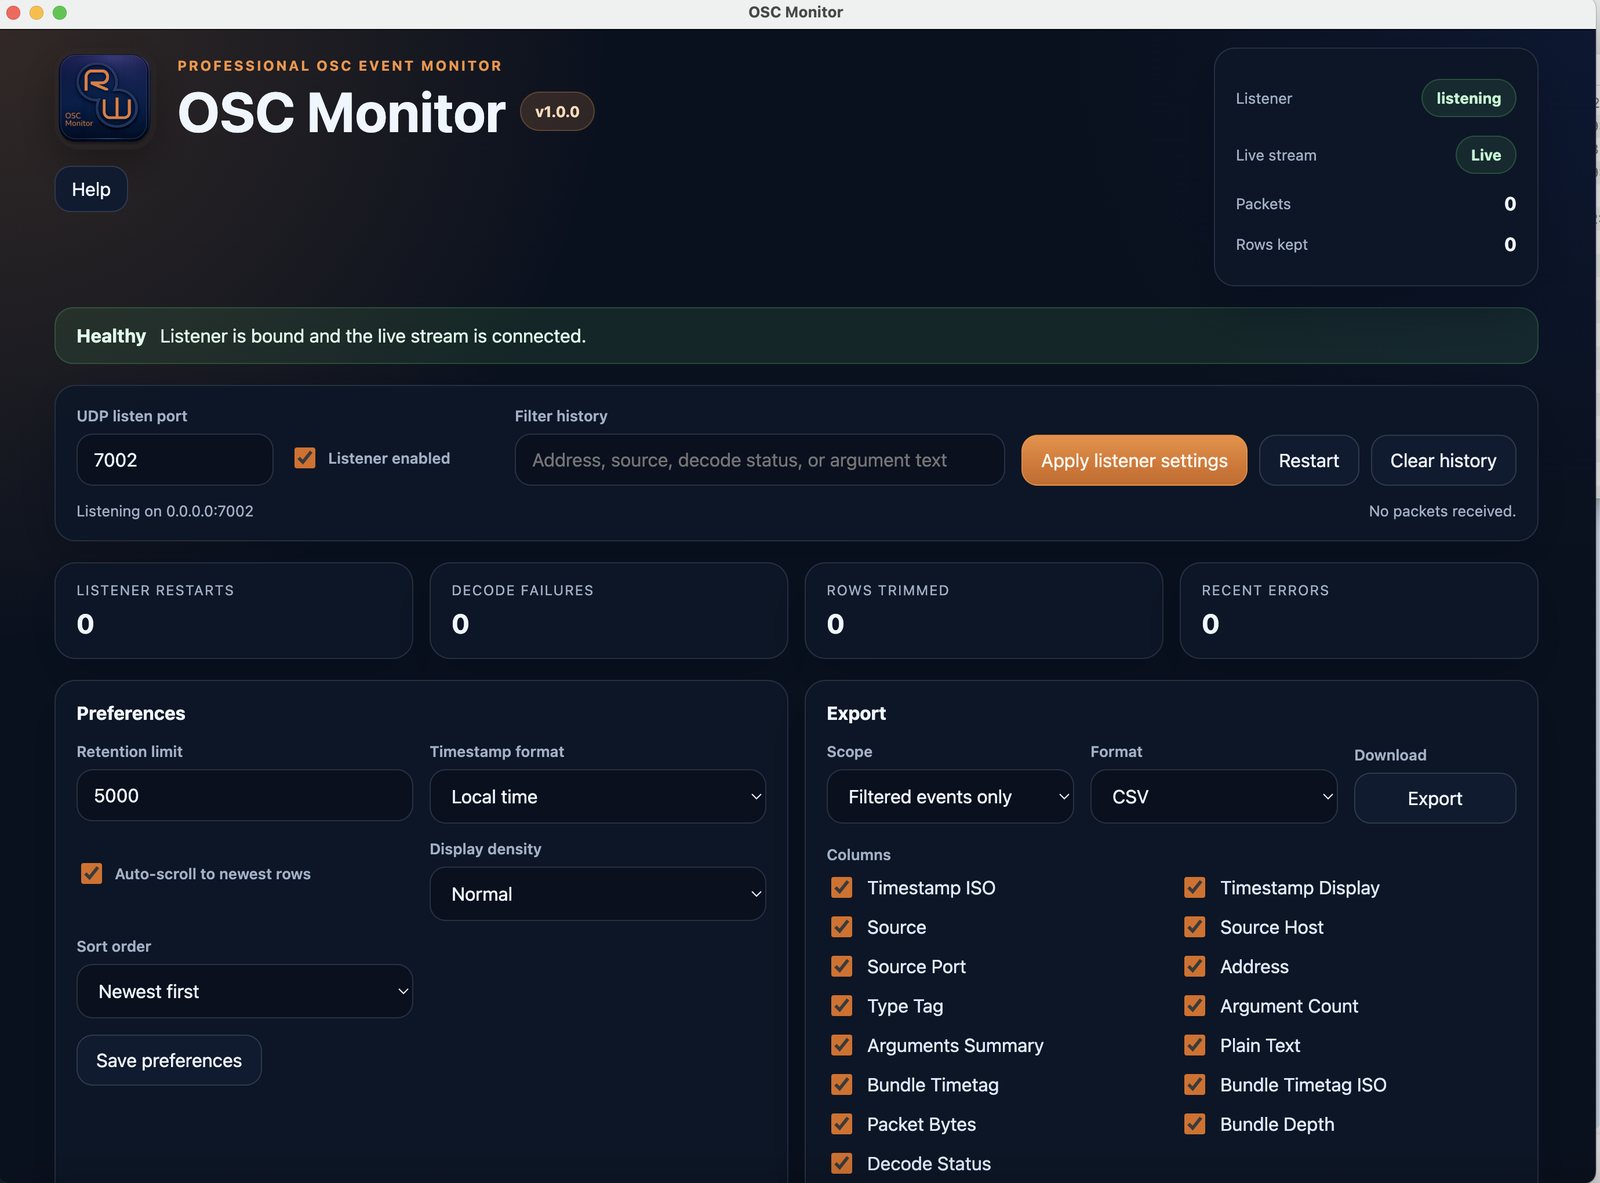This screenshot has width=1600, height=1183.
Task: Toggle the Listener enabled checkbox
Action: click(305, 458)
